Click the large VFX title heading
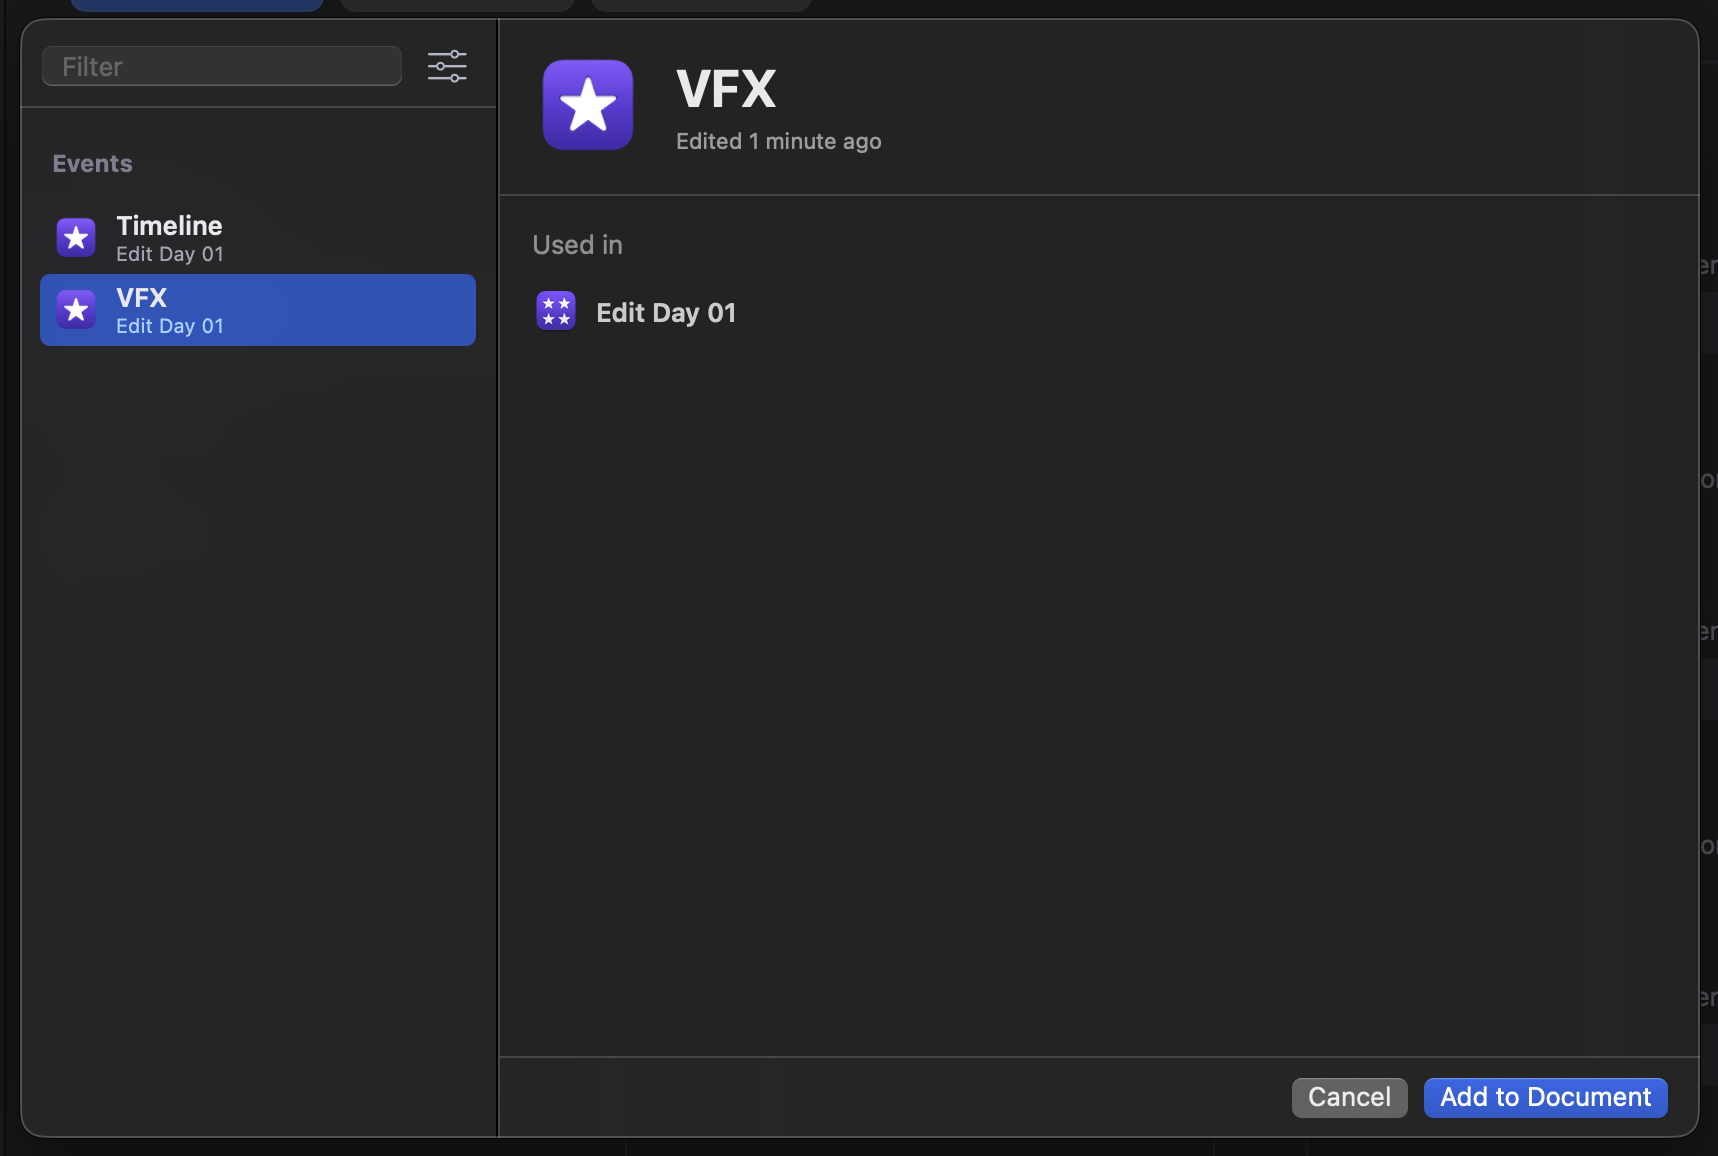Screen dimensions: 1718x1156 click(726, 89)
